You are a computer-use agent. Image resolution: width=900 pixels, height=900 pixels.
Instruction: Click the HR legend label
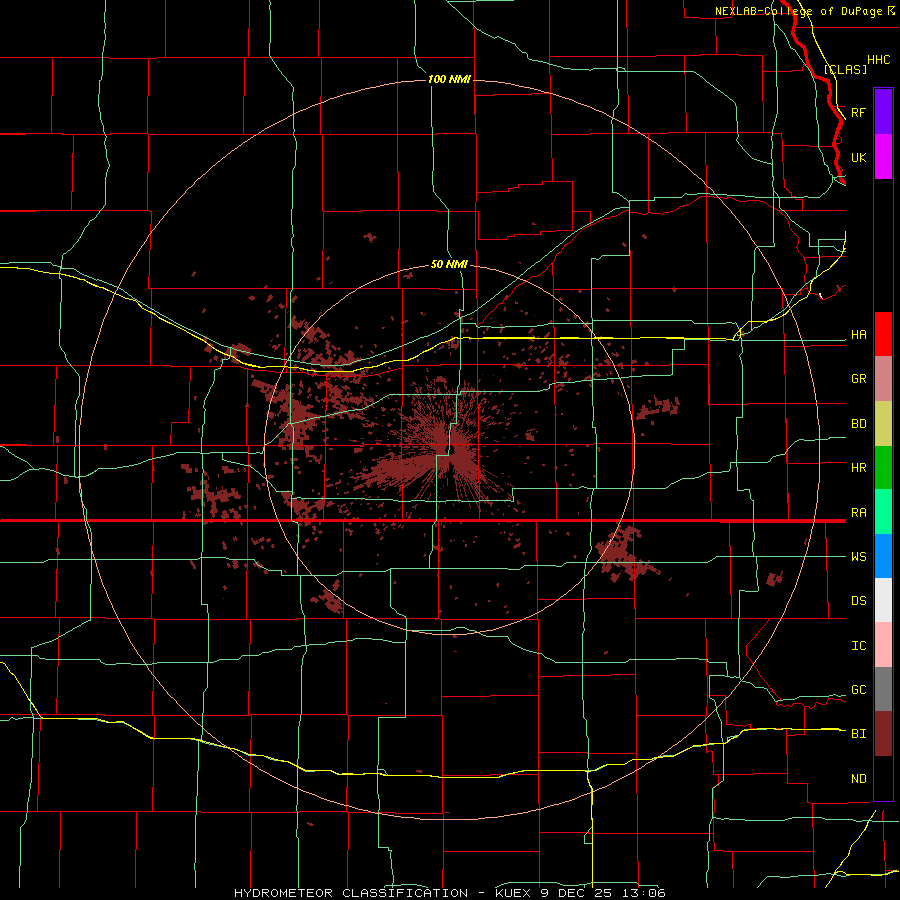click(858, 468)
